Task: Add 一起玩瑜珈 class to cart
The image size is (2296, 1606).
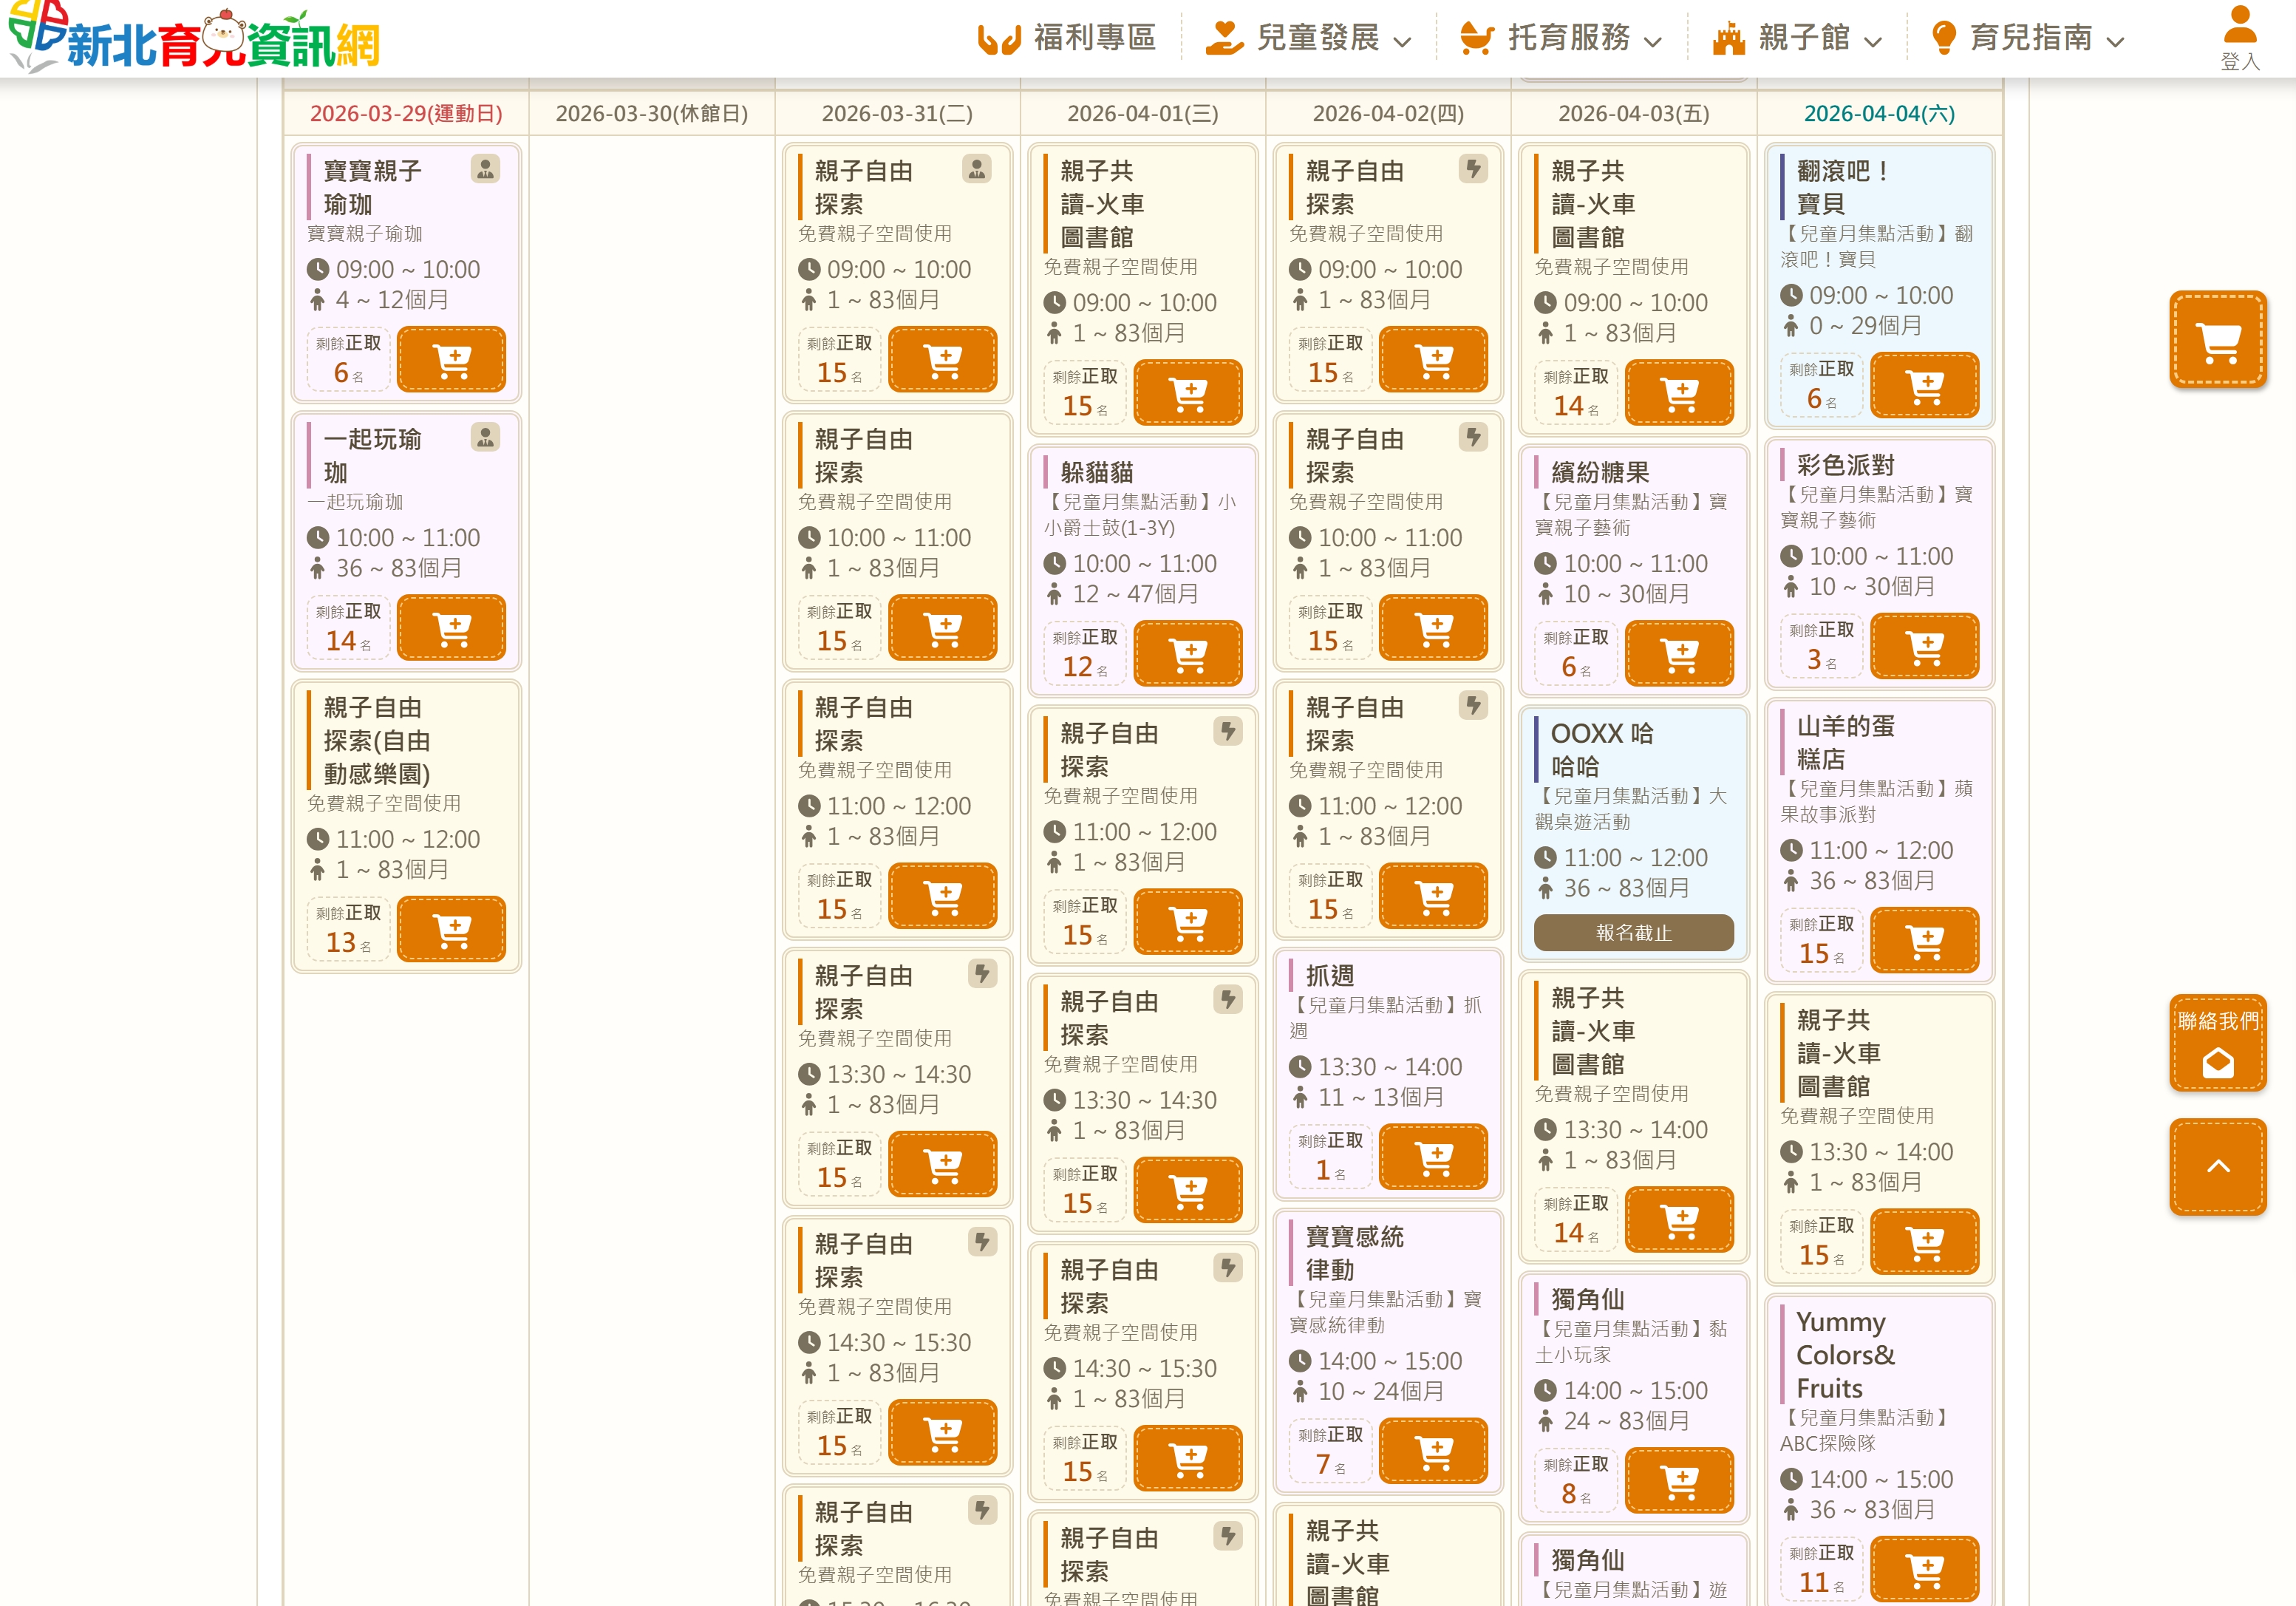Action: pyautogui.click(x=451, y=627)
